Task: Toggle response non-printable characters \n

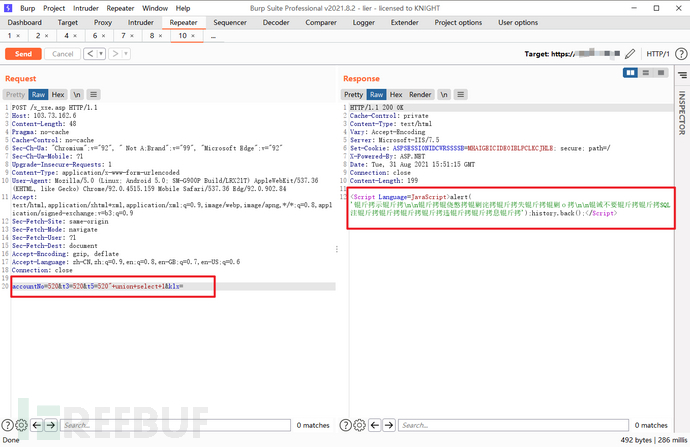Action: (x=444, y=95)
